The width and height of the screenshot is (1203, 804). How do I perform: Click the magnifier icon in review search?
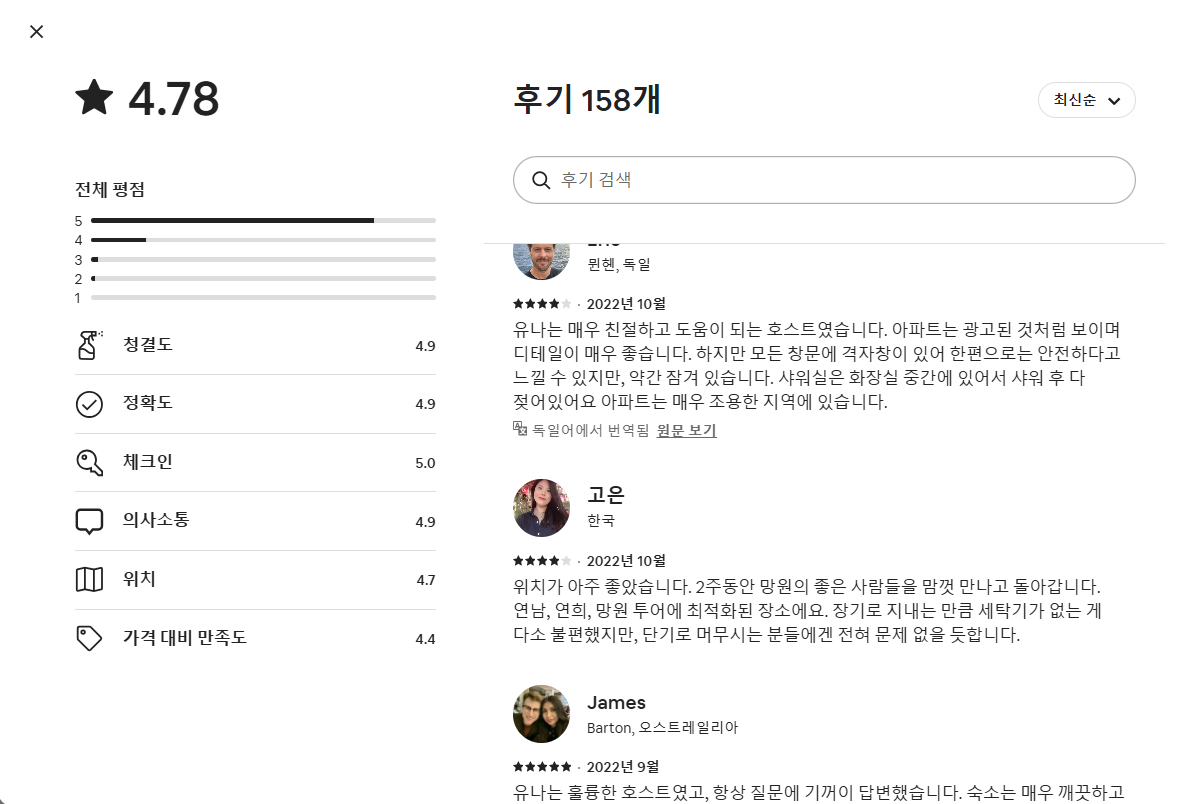pos(541,180)
